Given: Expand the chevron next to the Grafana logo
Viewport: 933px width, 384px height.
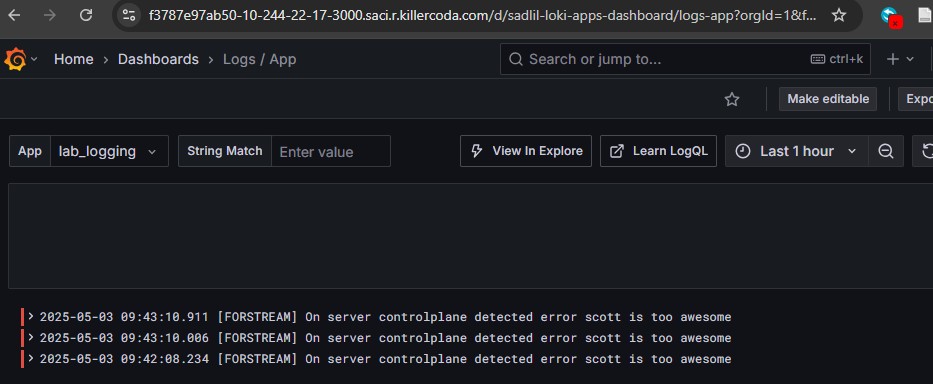Looking at the screenshot, I should (34, 60).
